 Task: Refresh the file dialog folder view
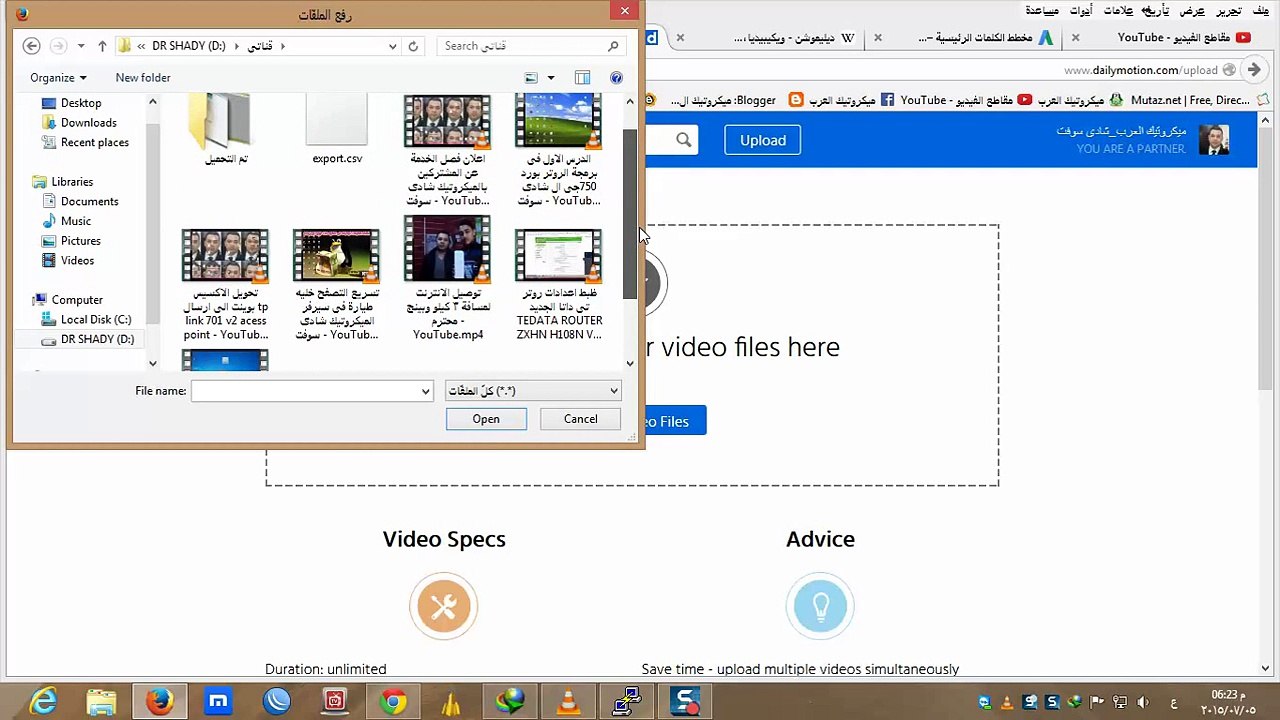click(x=413, y=46)
